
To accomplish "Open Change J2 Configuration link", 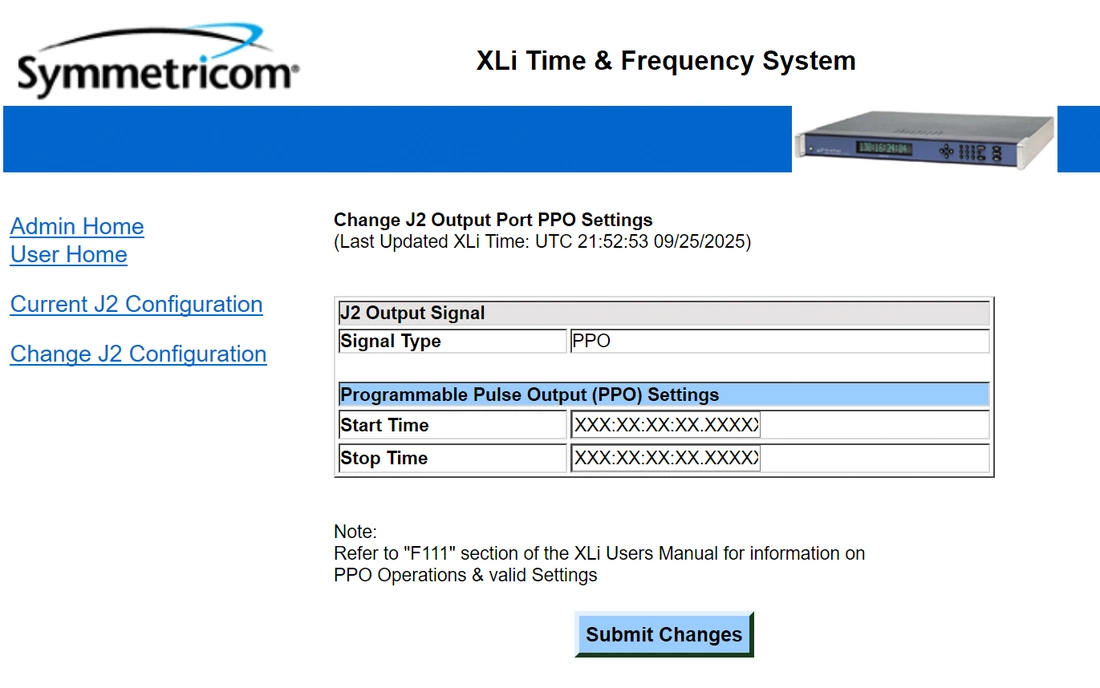I will point(138,354).
